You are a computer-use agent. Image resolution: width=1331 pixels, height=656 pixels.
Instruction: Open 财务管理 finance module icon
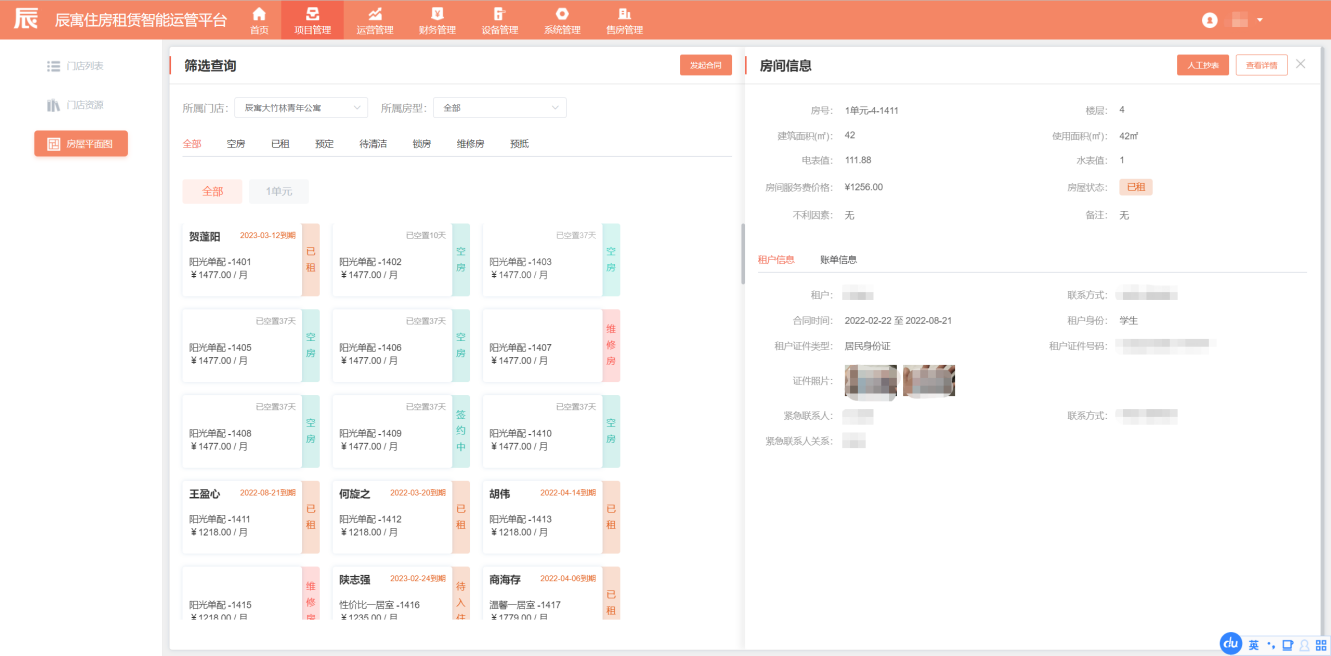coord(437,14)
